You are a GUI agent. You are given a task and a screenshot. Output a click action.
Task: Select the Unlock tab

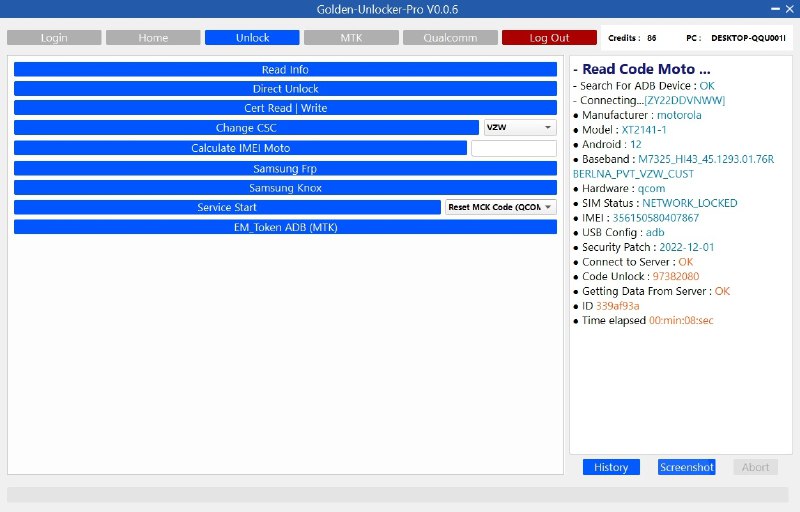[x=252, y=38]
